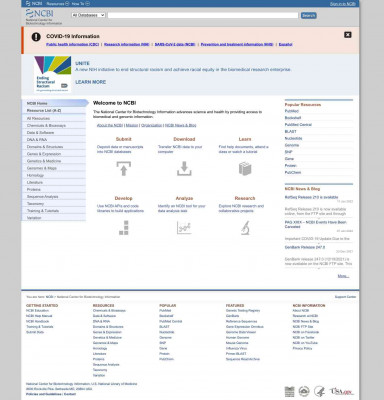The height and width of the screenshot is (400, 384).
Task: Open Sequence Analysis in sidebar
Action: pyautogui.click(x=54, y=197)
